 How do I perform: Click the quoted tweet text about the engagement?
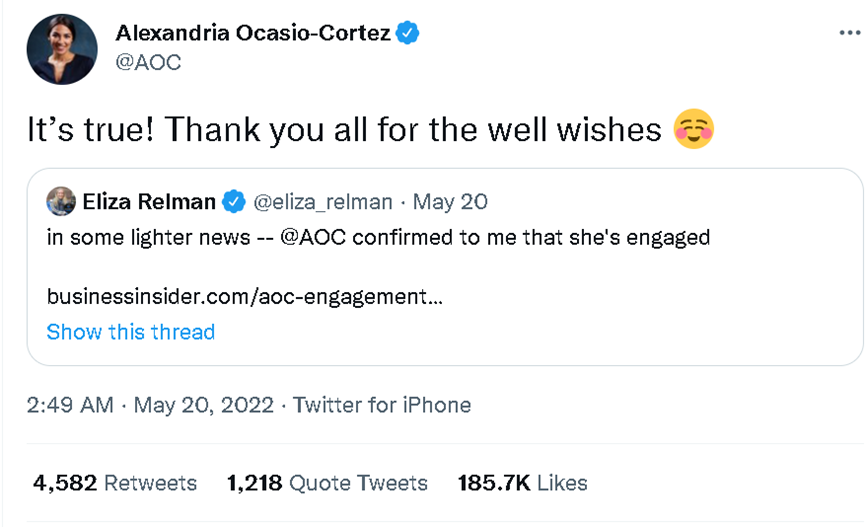(500, 238)
